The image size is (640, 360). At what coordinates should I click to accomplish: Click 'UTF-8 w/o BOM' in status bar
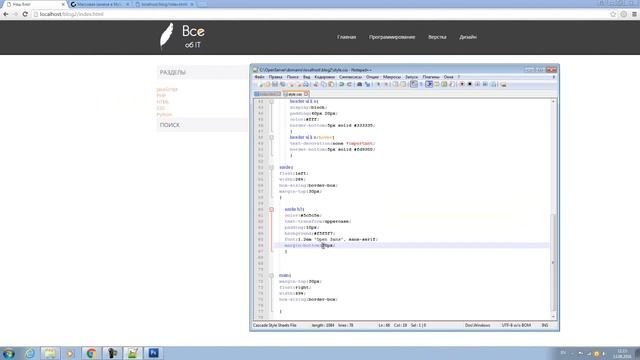point(516,325)
